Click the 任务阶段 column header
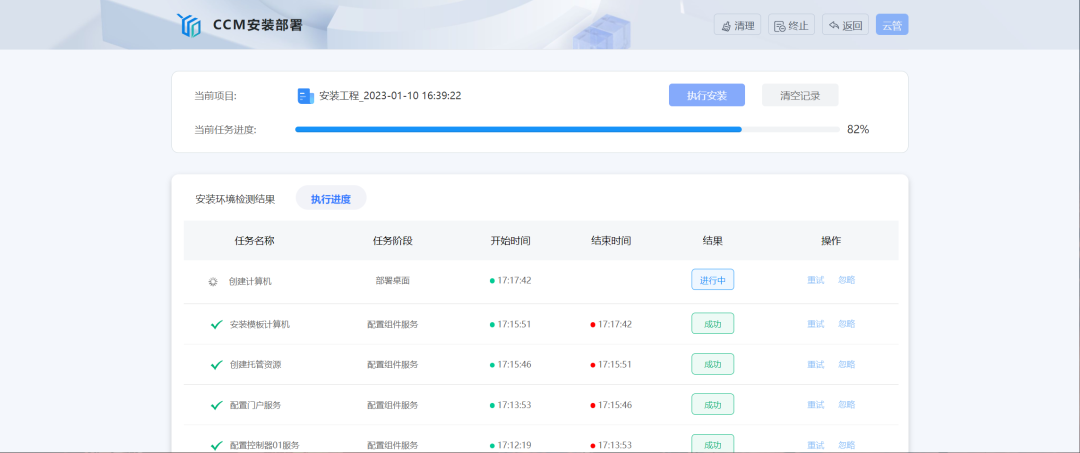 (393, 241)
